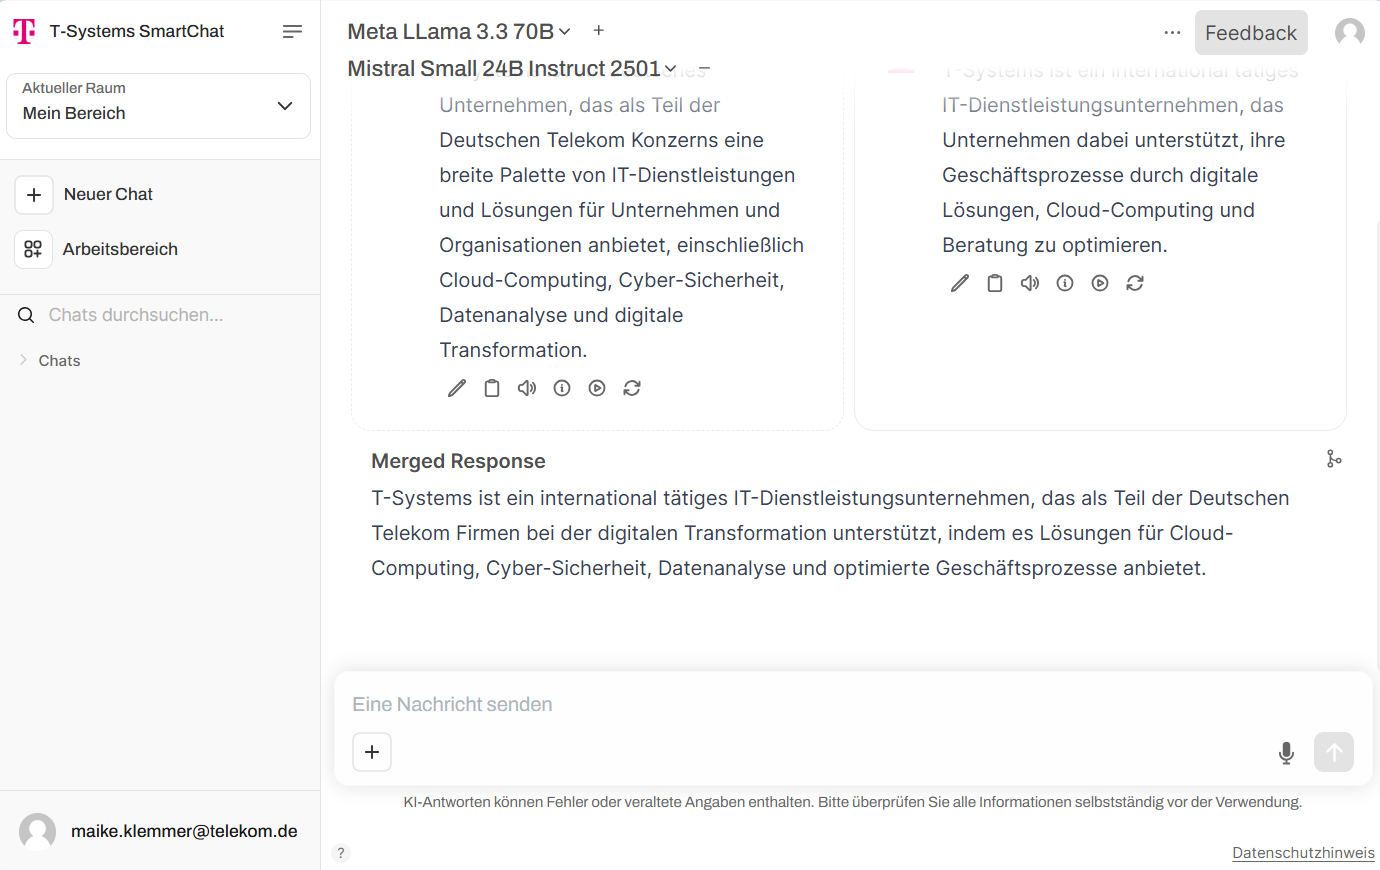The width and height of the screenshot is (1380, 870).
Task: Click the T-Systems SmartChat title
Action: click(137, 32)
